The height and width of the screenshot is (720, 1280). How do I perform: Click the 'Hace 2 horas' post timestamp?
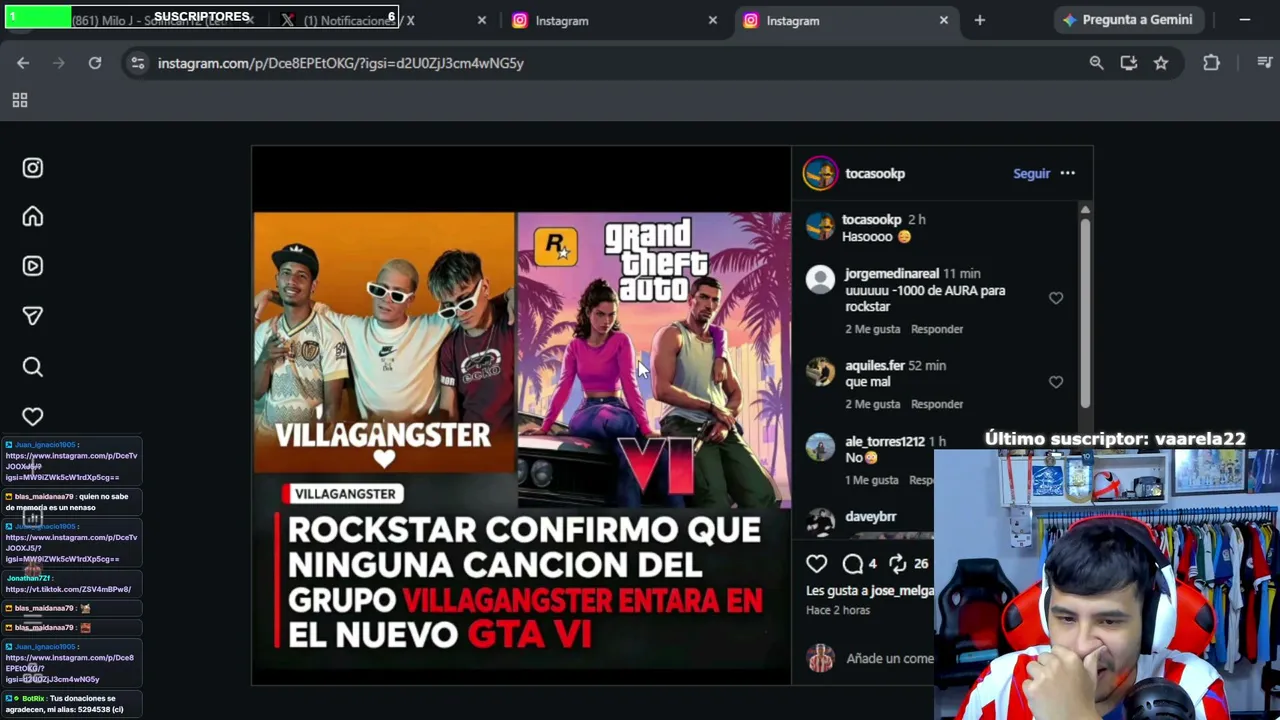(x=838, y=610)
